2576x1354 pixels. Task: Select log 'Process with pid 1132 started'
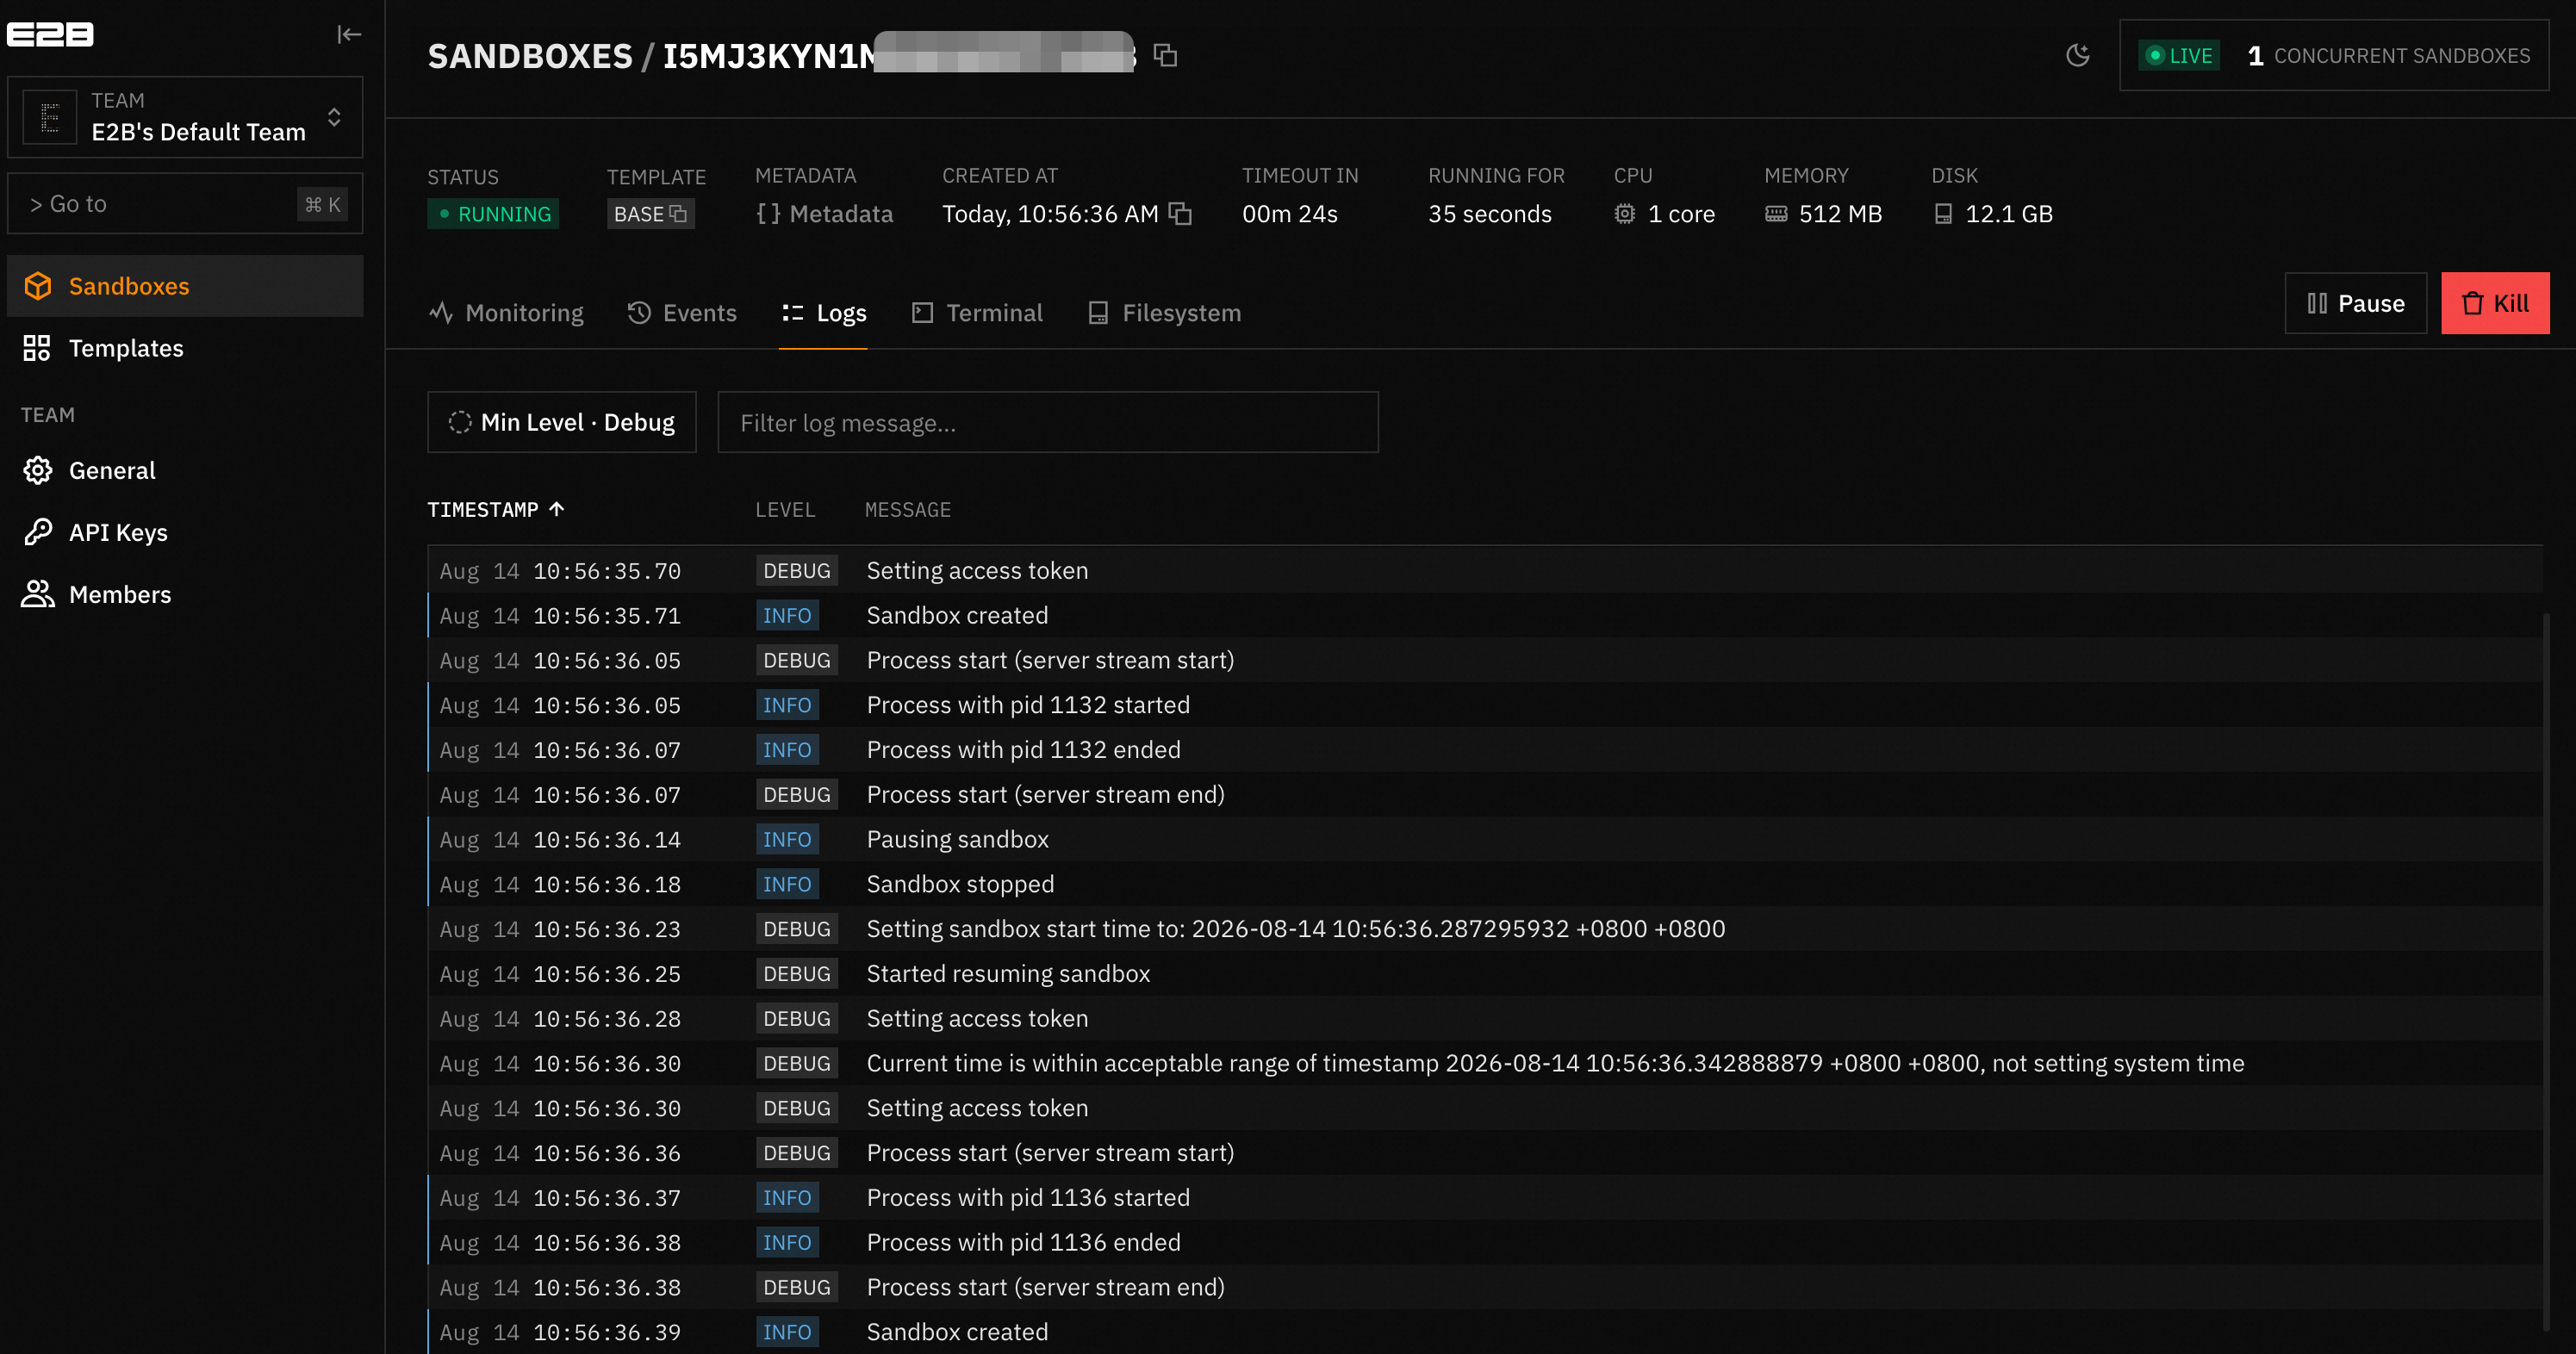(x=1485, y=705)
